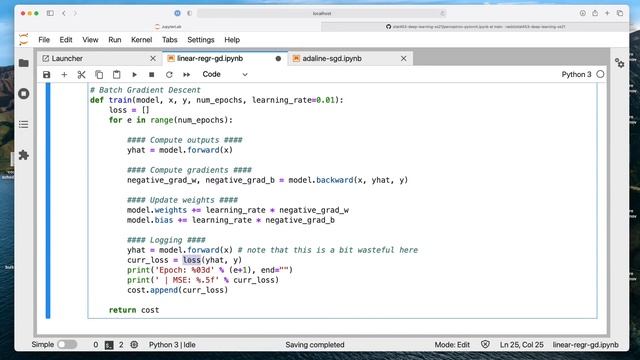Screen dimensions: 640x360
Task: Click the 'Saving completed' status message
Action: 315,345
